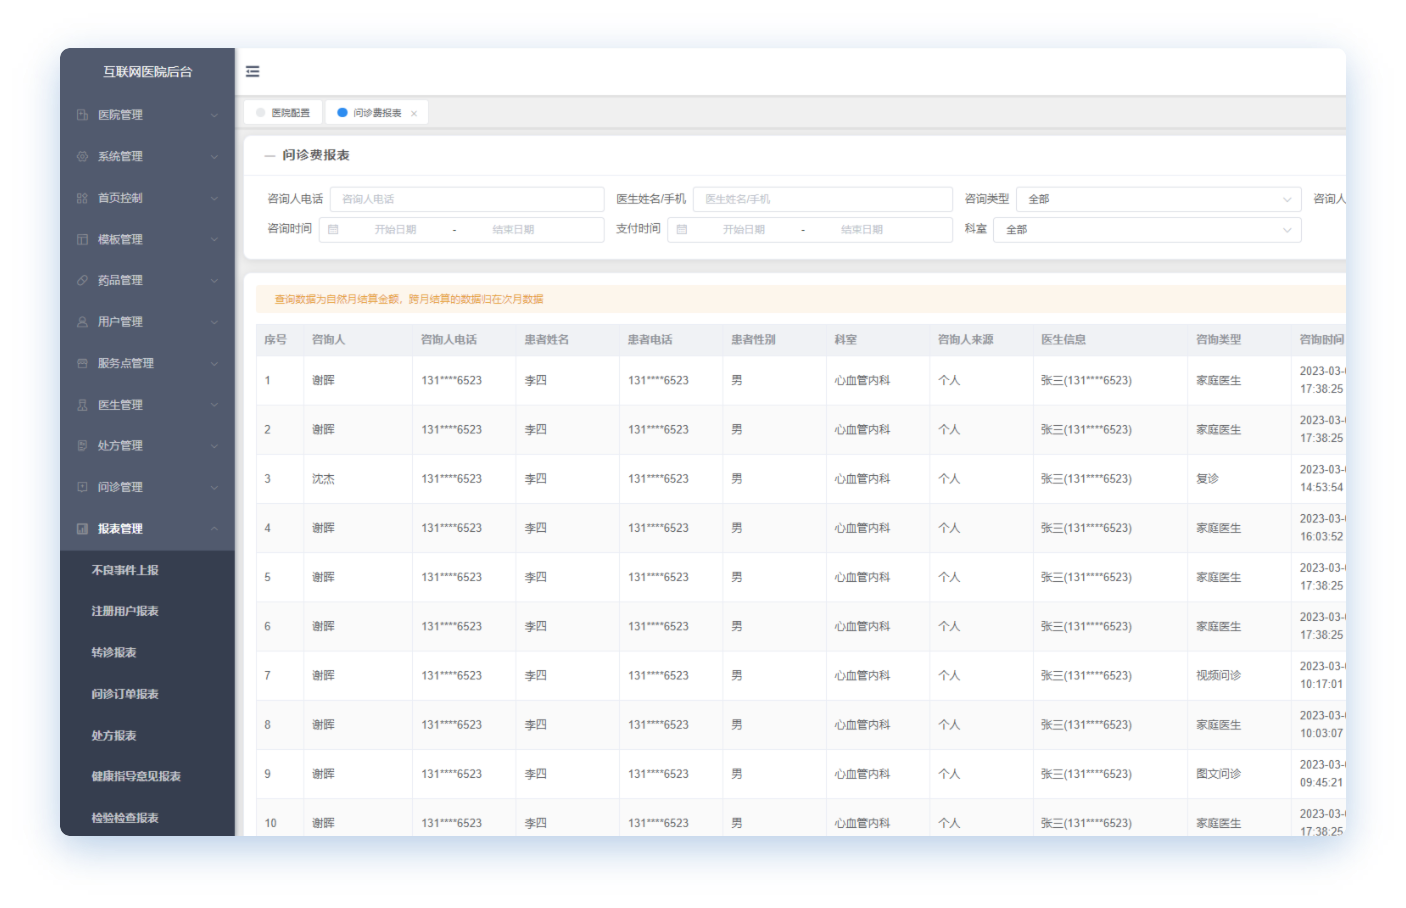Screen dimensions: 1406x908
Task: Click the 药品管理 pill icon in sidebar
Action: coord(82,281)
